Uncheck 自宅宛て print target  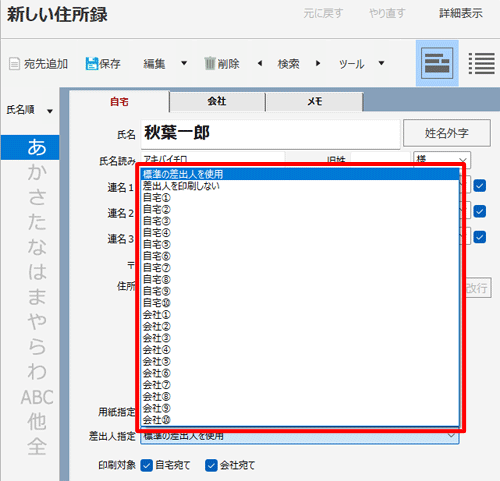point(147,465)
